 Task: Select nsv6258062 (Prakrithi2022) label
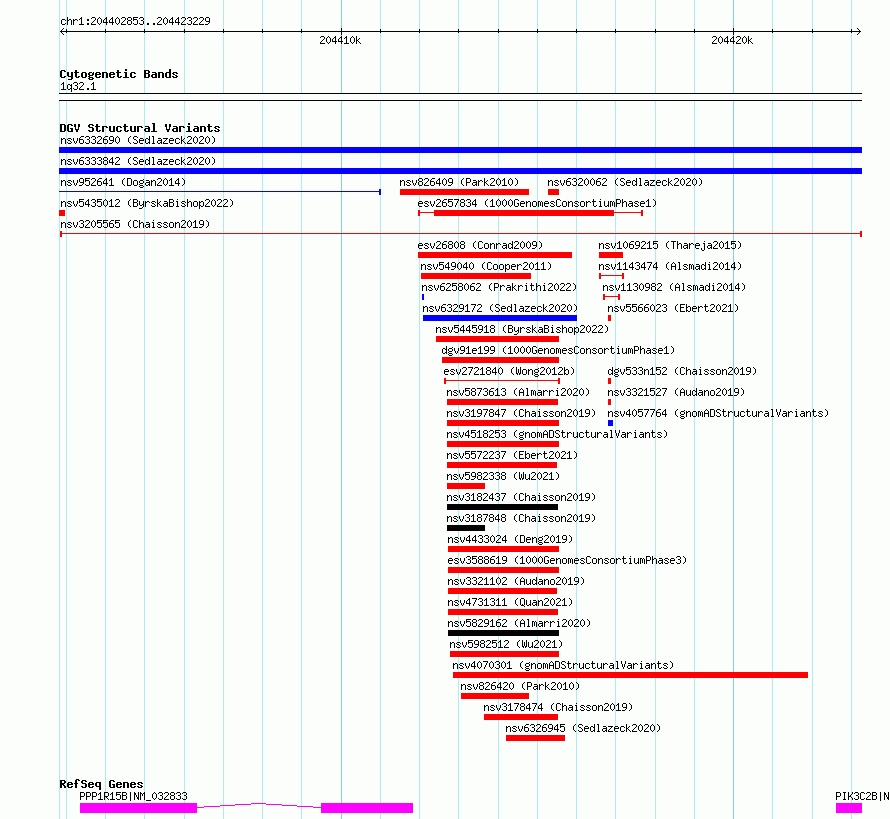(x=499, y=287)
